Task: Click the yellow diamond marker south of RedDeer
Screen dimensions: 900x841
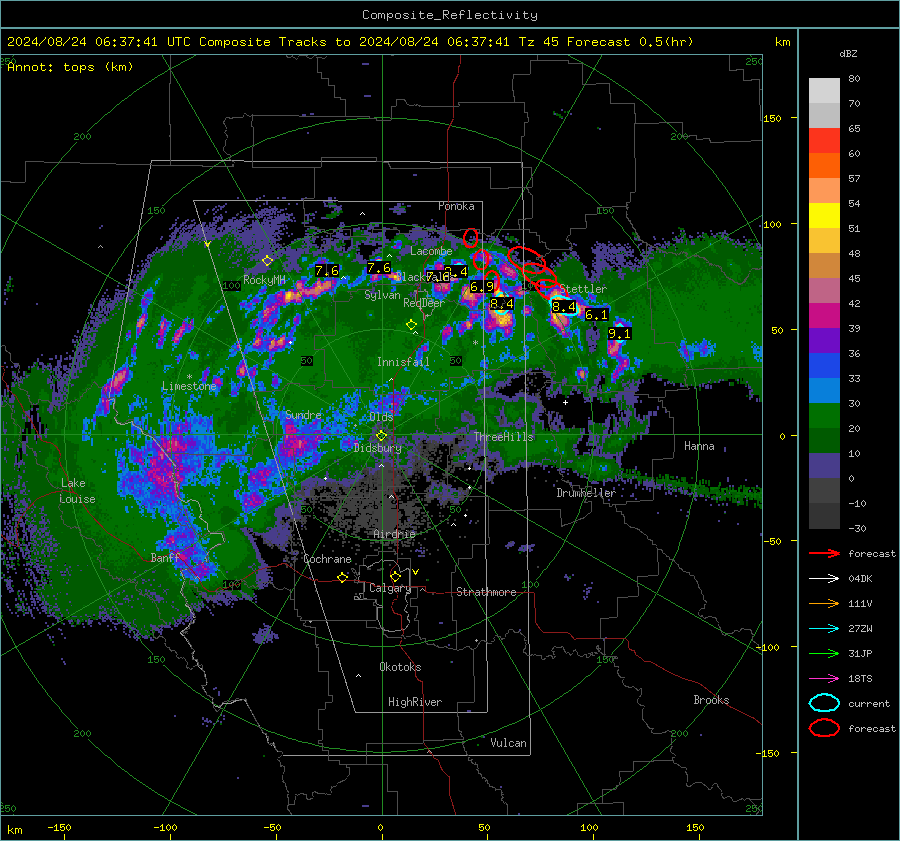Action: (x=411, y=325)
